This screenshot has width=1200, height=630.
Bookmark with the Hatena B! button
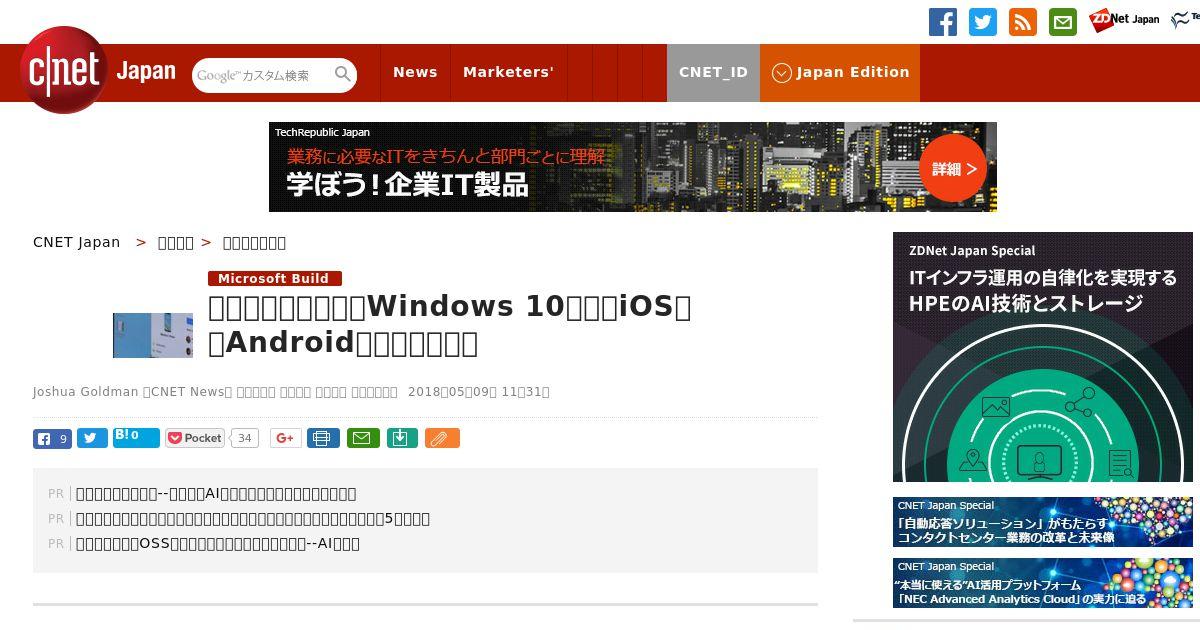(x=136, y=437)
